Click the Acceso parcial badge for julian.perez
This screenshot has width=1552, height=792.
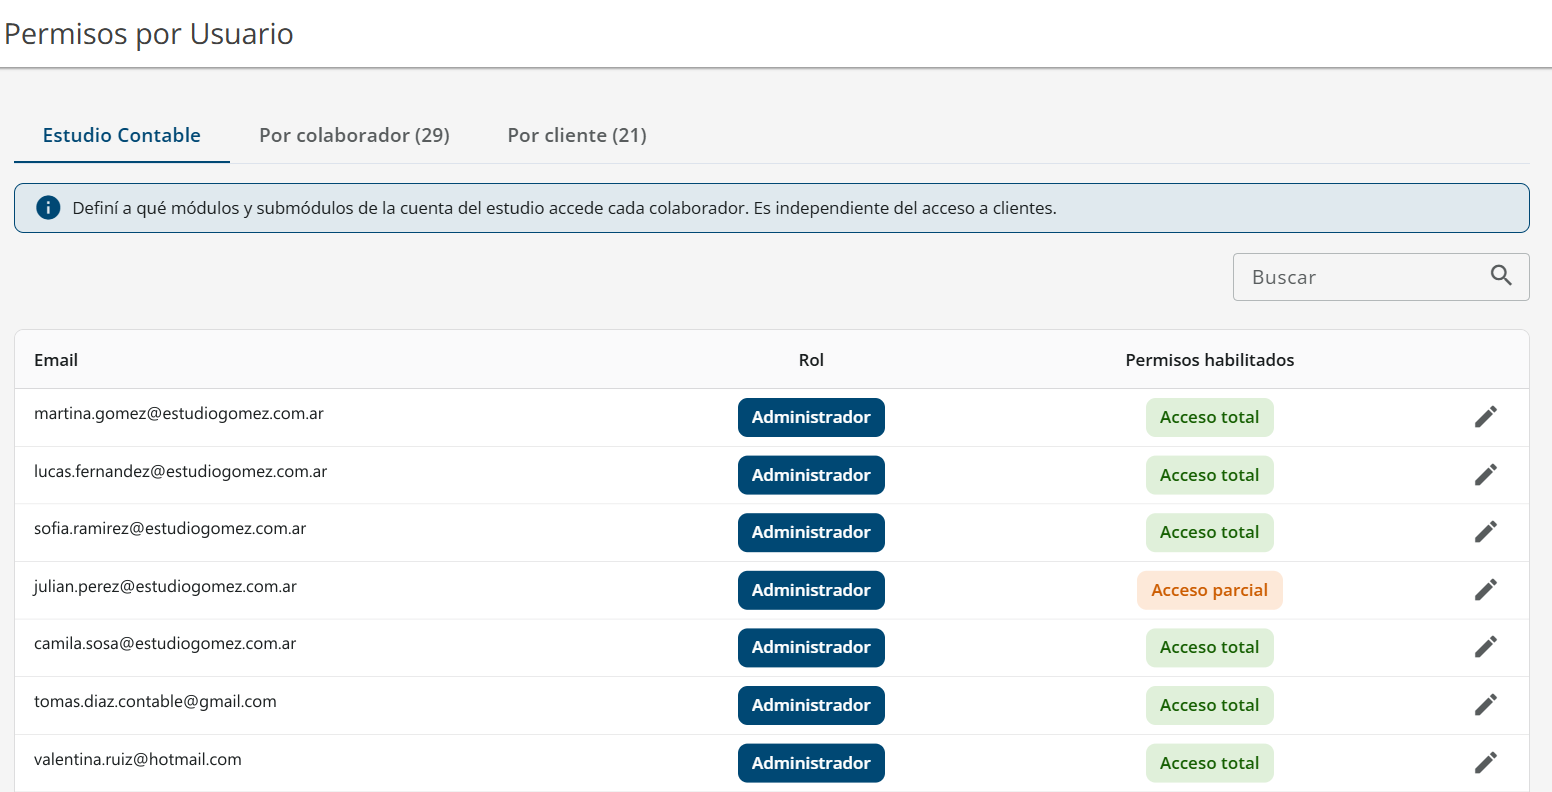(x=1210, y=590)
